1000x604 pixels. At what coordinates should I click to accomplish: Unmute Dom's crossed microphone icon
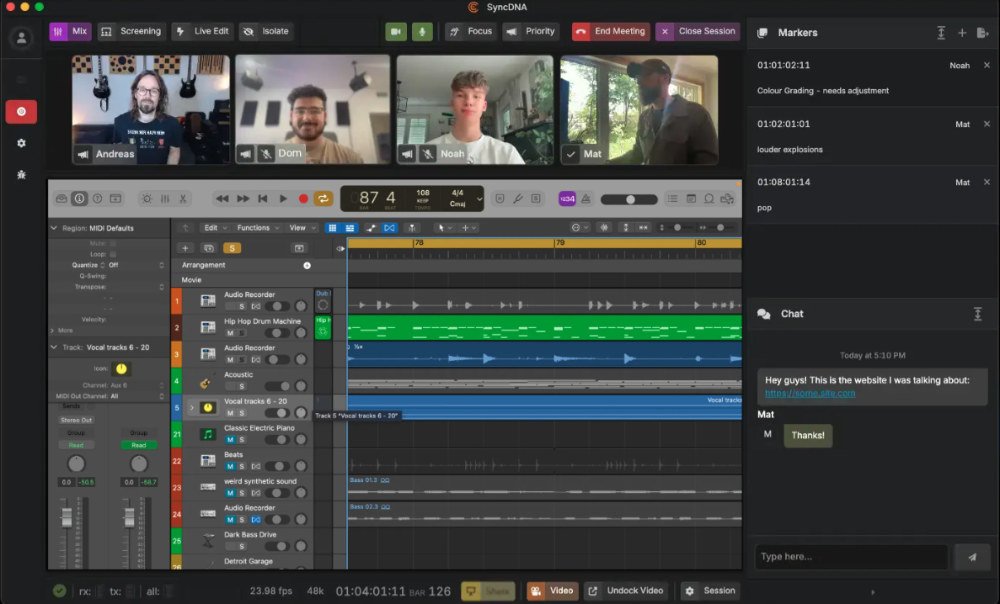[266, 154]
